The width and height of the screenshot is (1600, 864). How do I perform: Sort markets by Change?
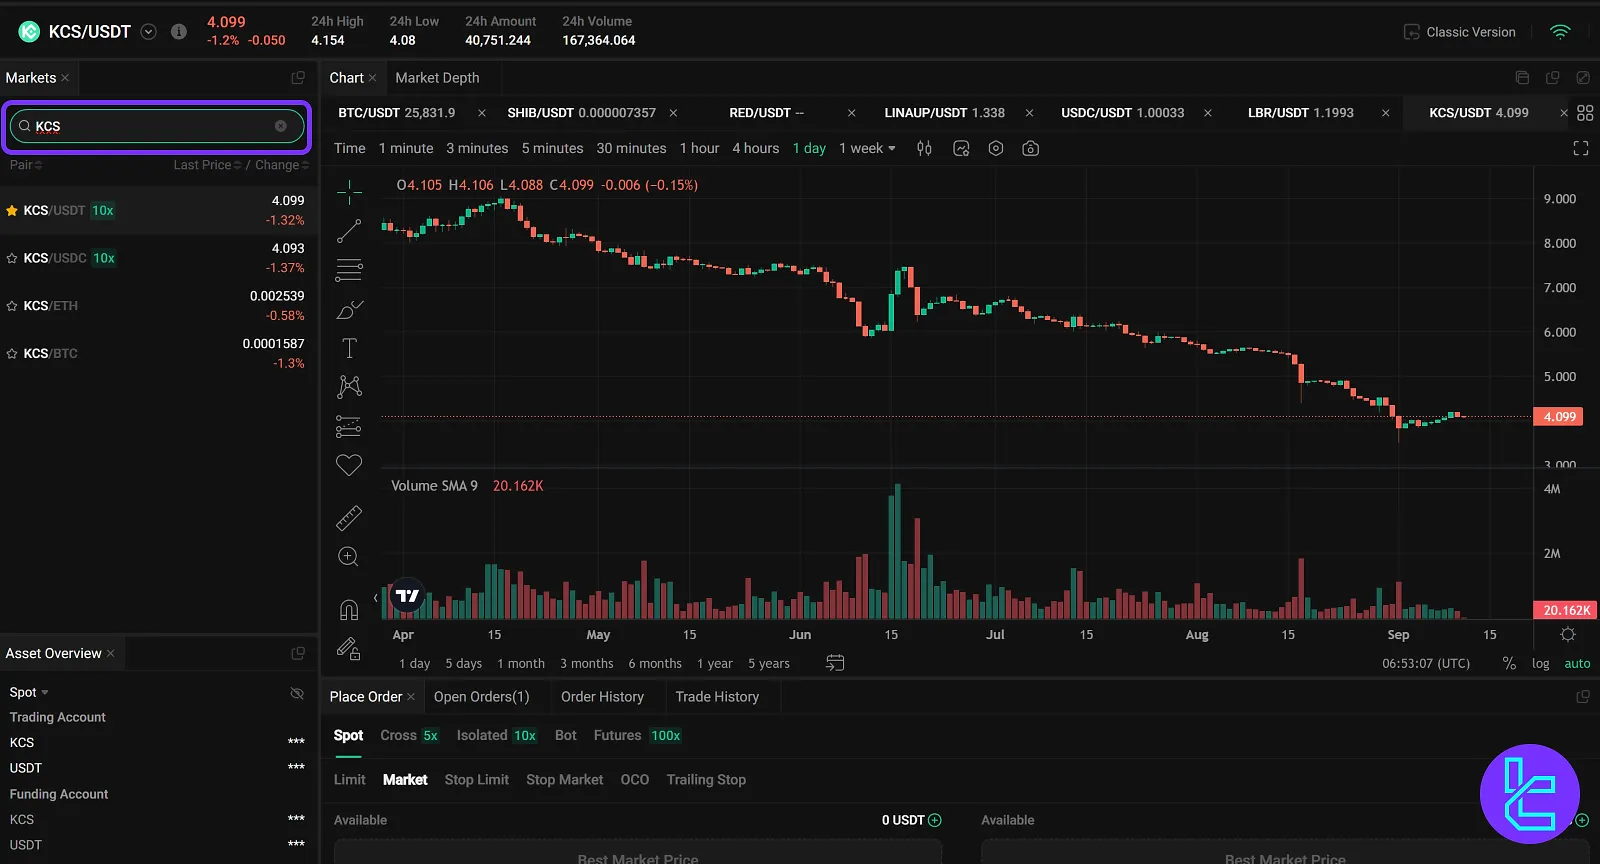coord(282,165)
